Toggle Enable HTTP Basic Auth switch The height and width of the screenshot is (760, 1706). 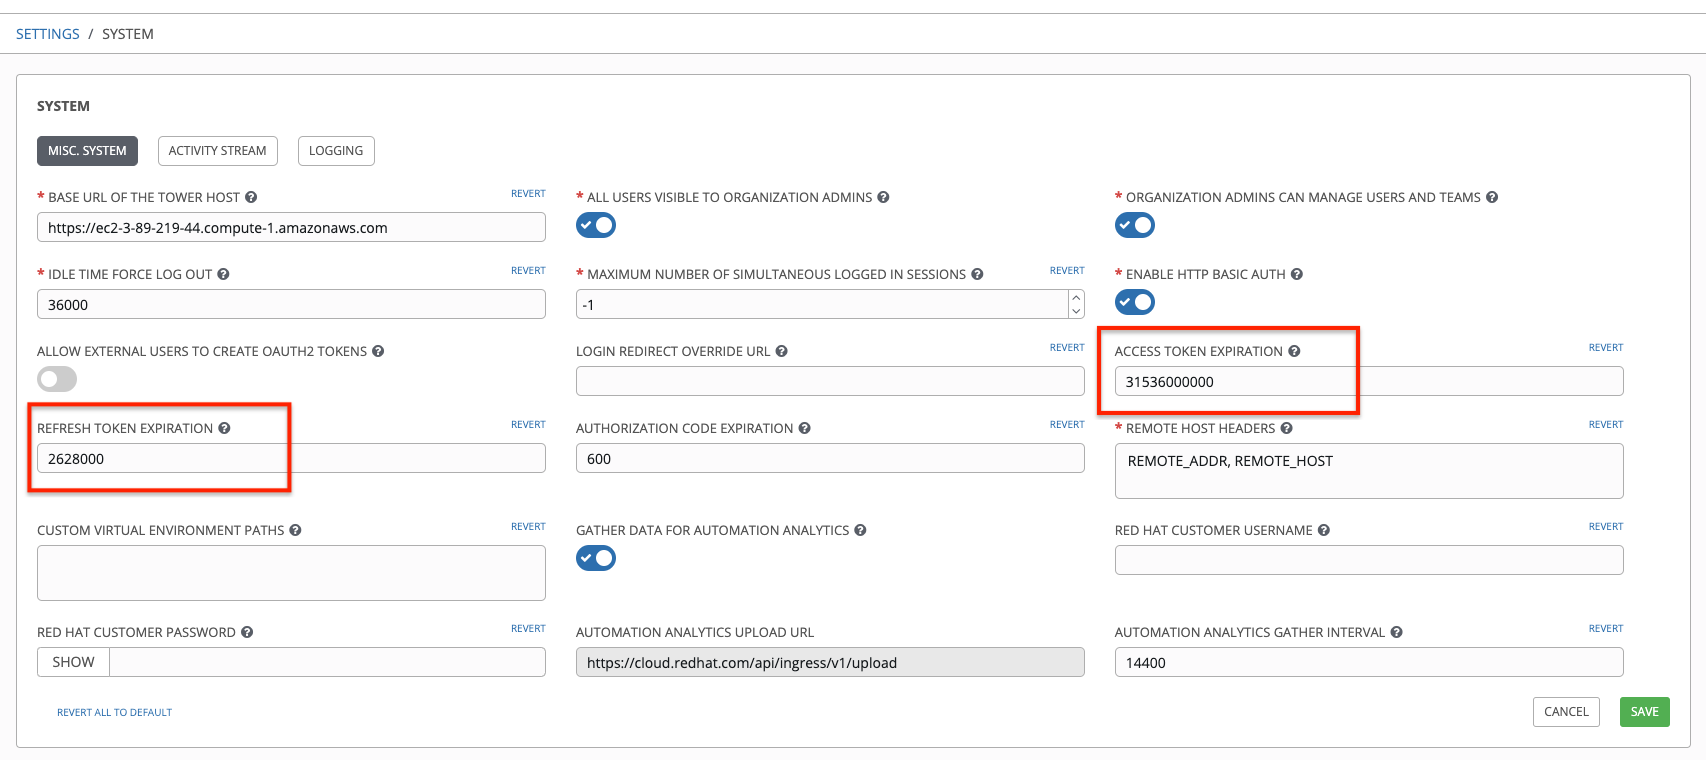point(1135,302)
